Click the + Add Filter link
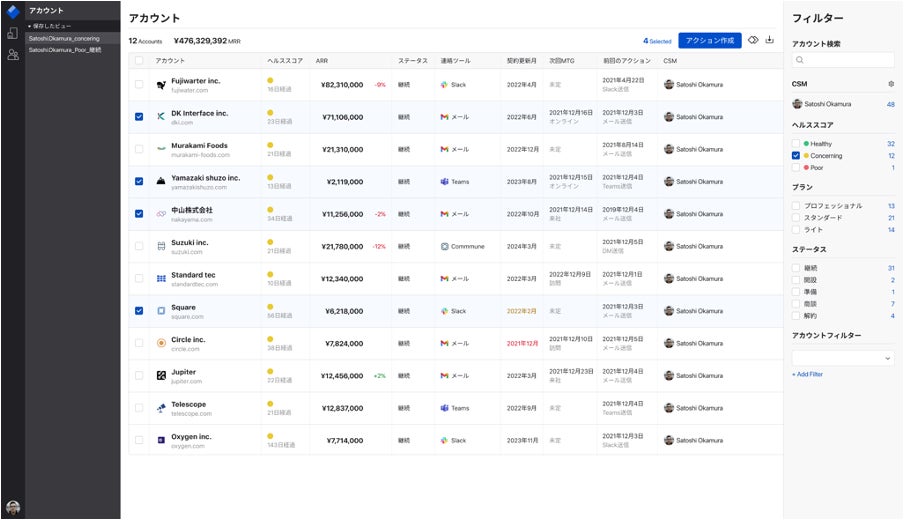 tap(807, 374)
